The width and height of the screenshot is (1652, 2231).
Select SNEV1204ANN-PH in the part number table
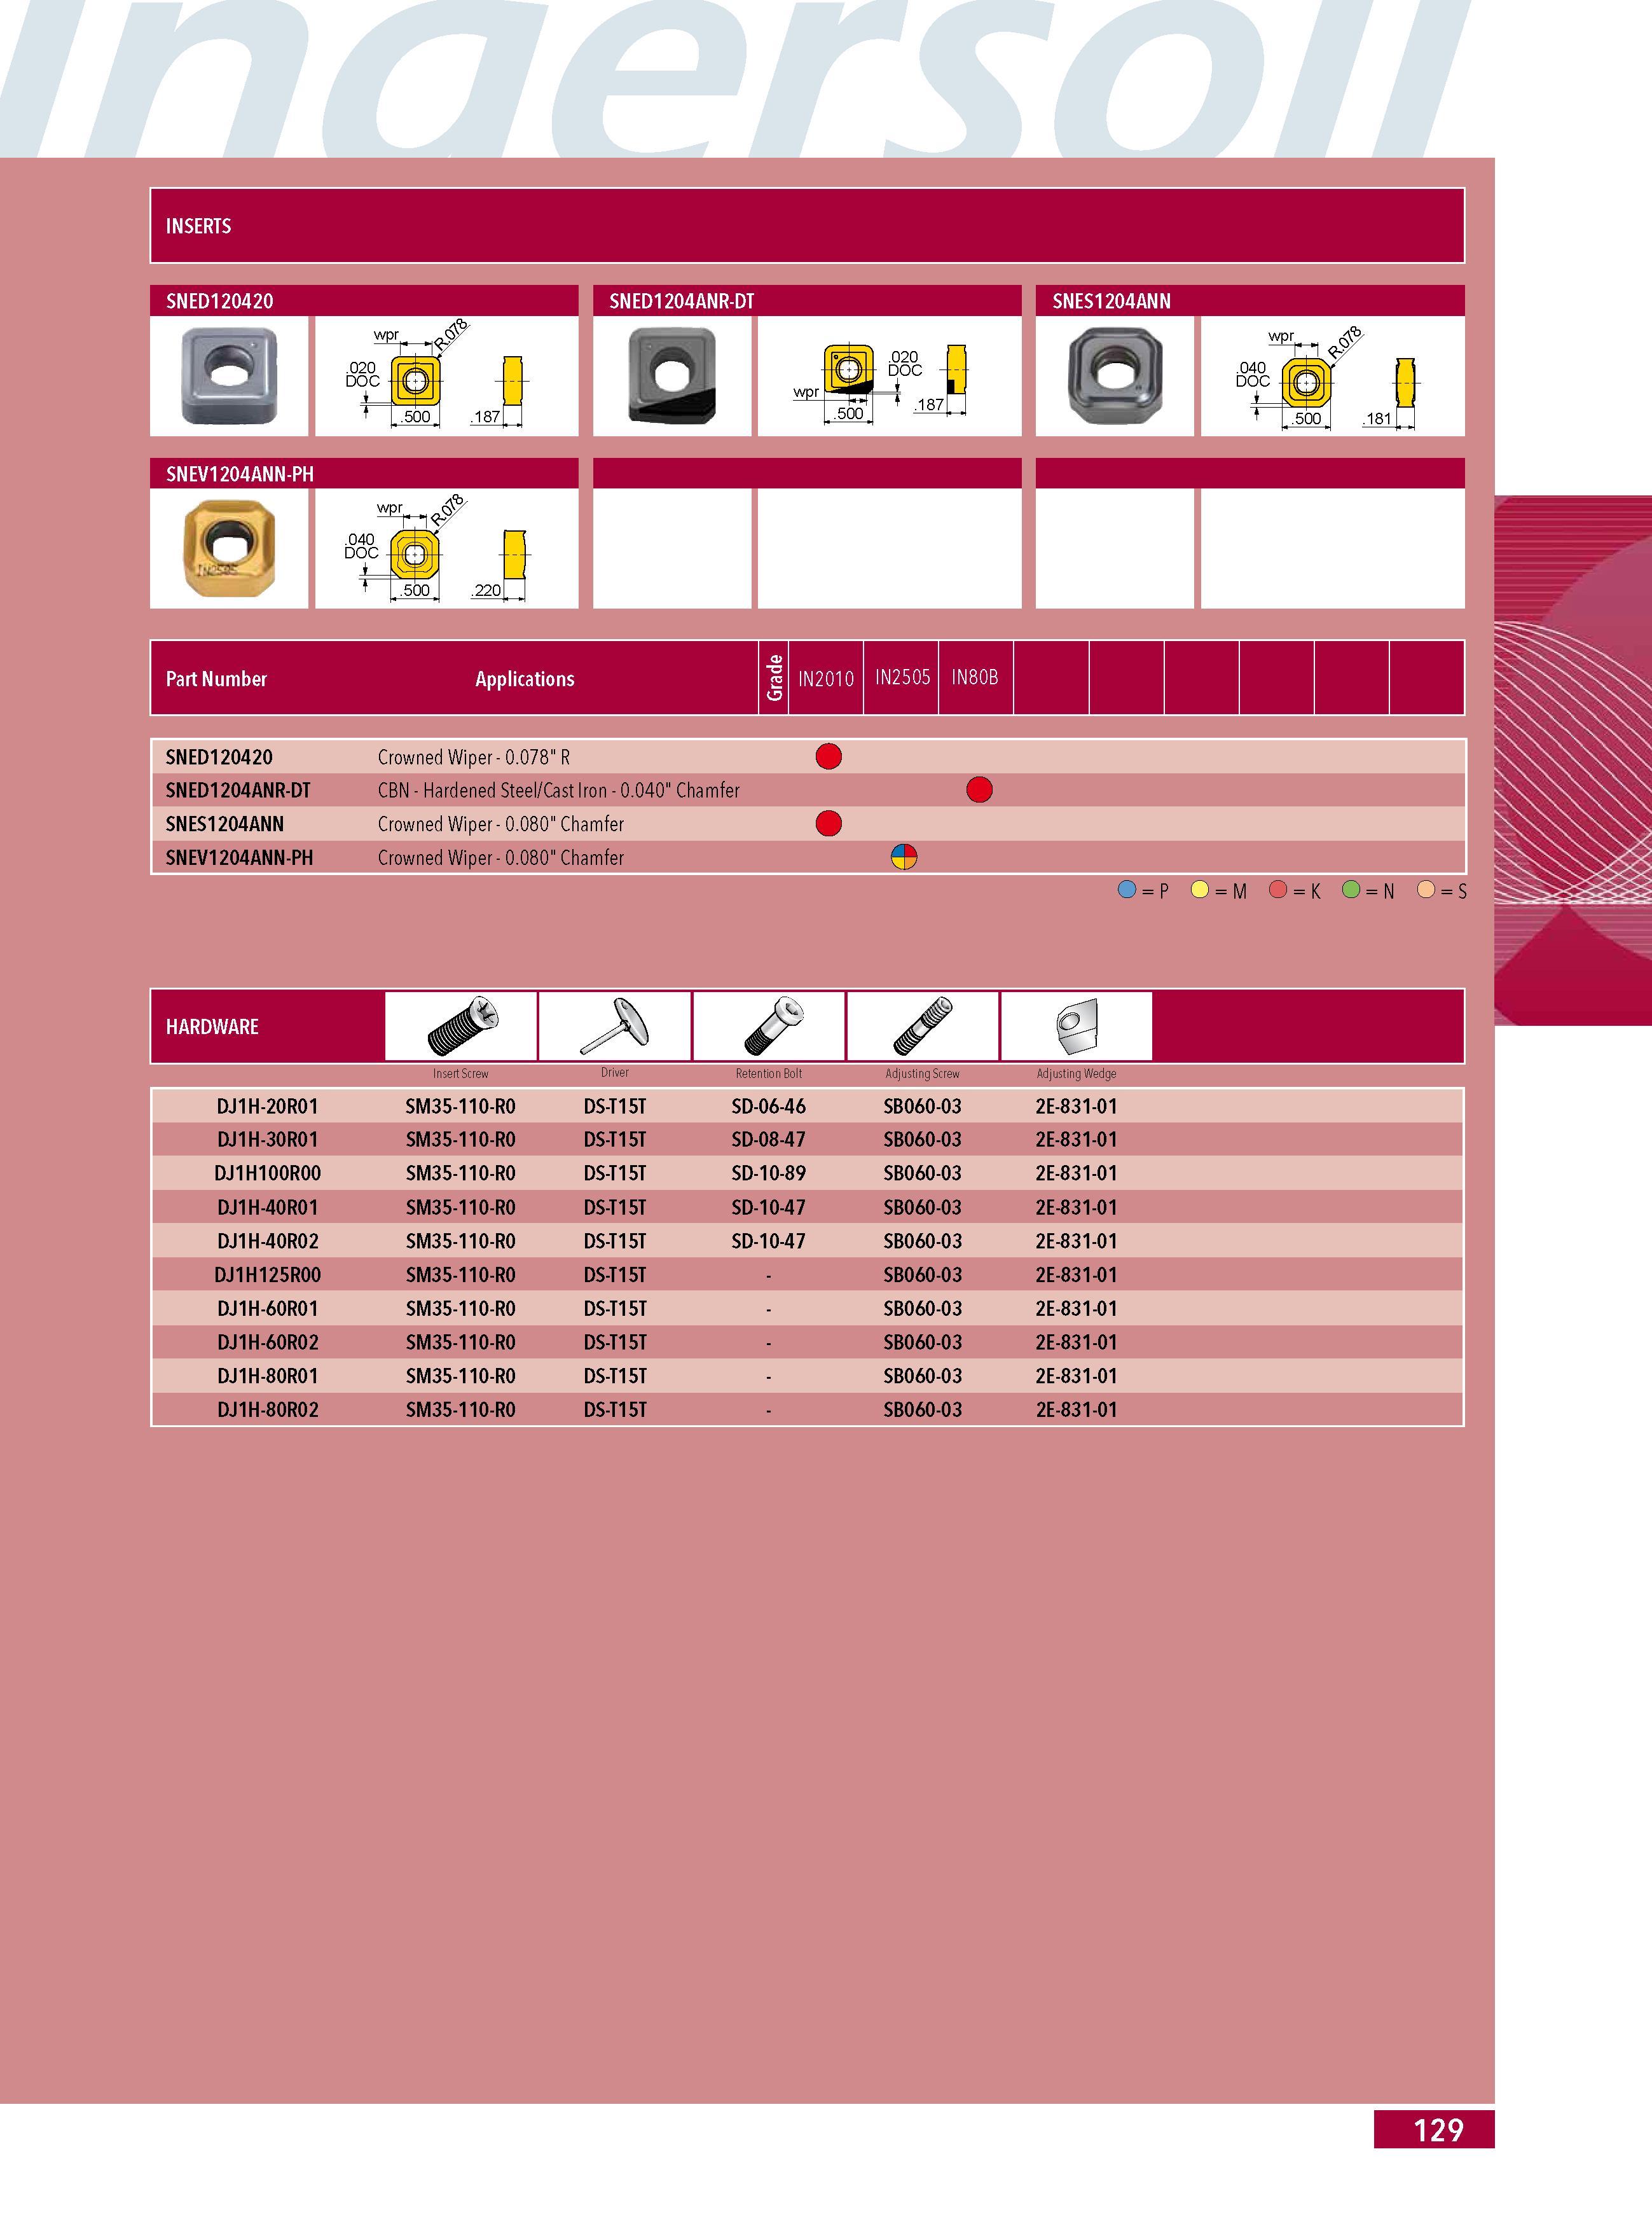(x=239, y=858)
